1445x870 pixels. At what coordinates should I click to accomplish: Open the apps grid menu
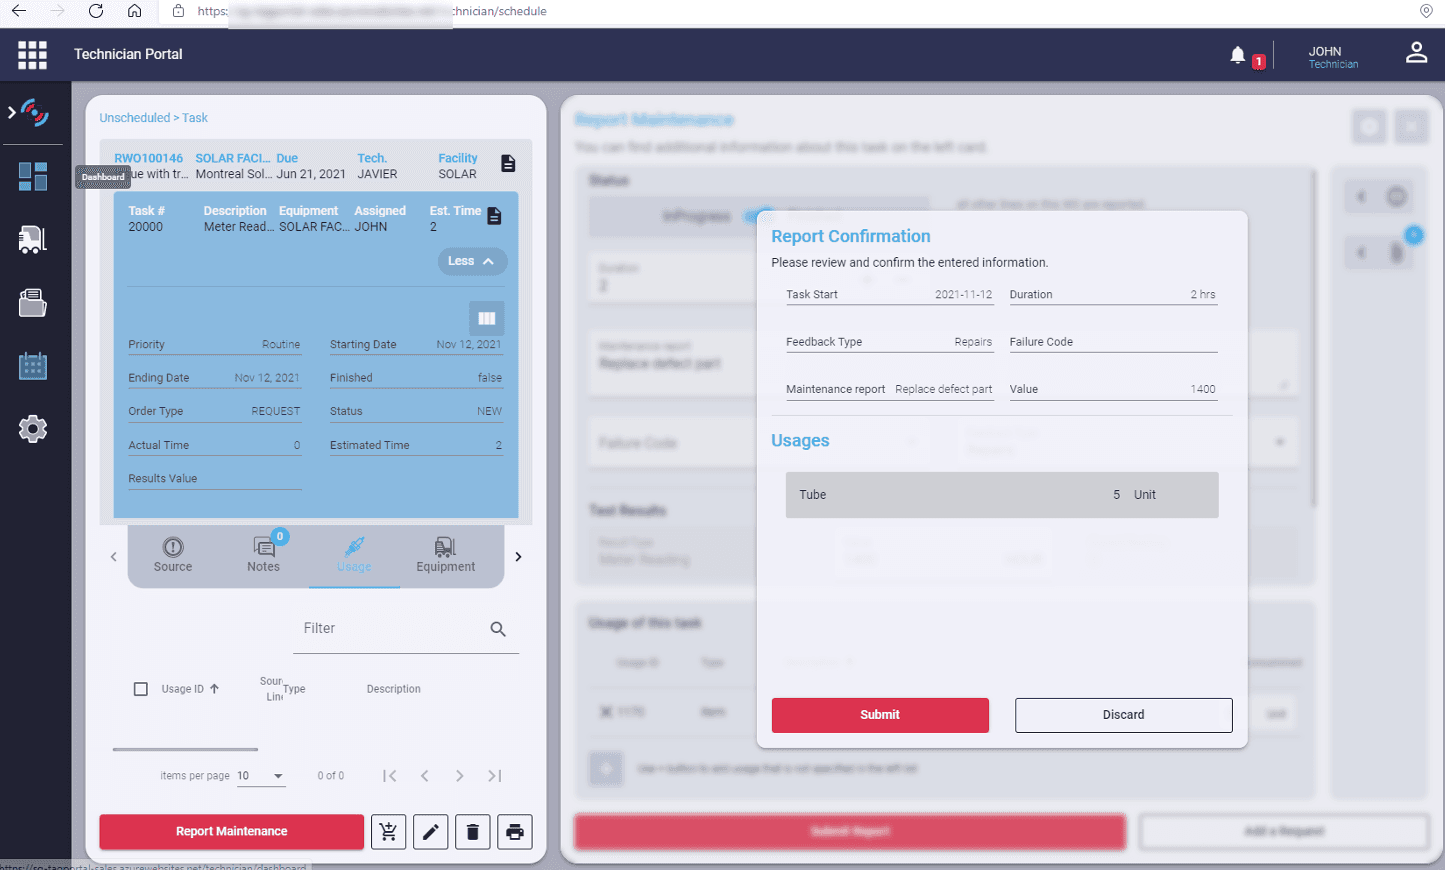point(32,55)
